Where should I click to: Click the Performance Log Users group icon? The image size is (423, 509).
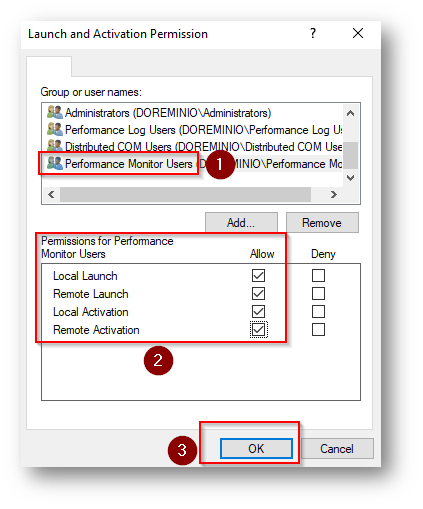click(54, 129)
